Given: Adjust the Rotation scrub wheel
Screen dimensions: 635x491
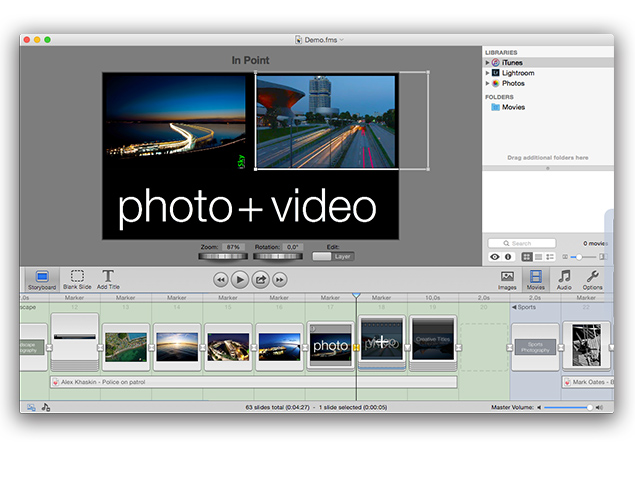Looking at the screenshot, I should coord(278,256).
